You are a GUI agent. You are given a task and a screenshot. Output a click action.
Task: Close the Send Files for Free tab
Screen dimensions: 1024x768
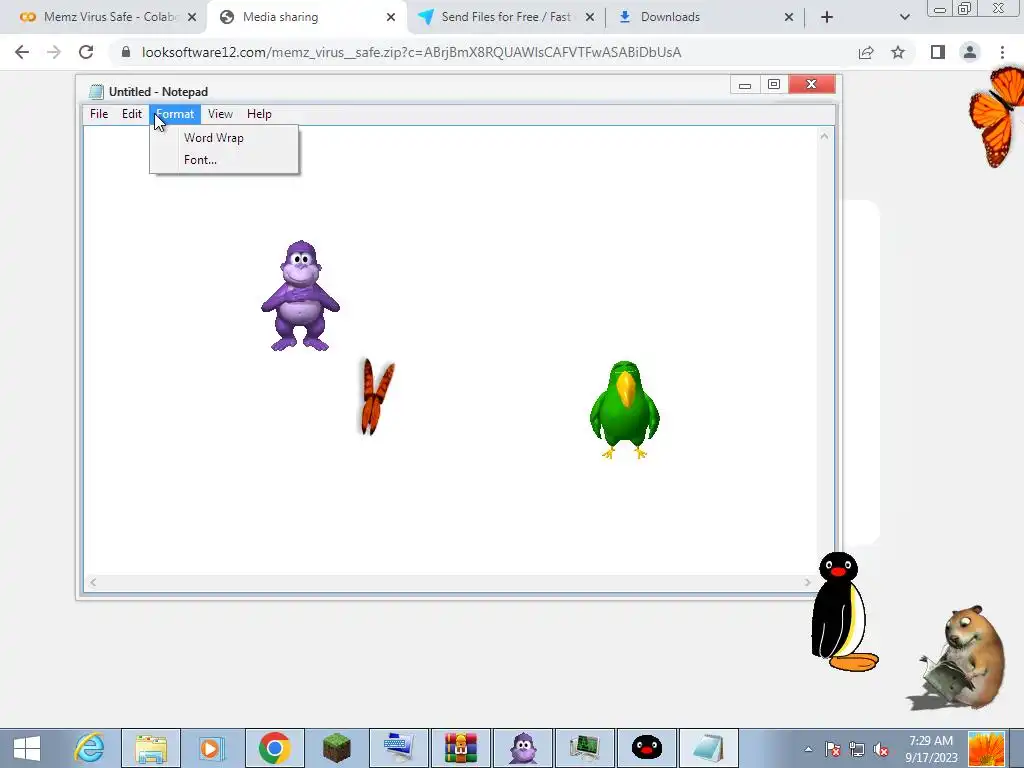(590, 17)
